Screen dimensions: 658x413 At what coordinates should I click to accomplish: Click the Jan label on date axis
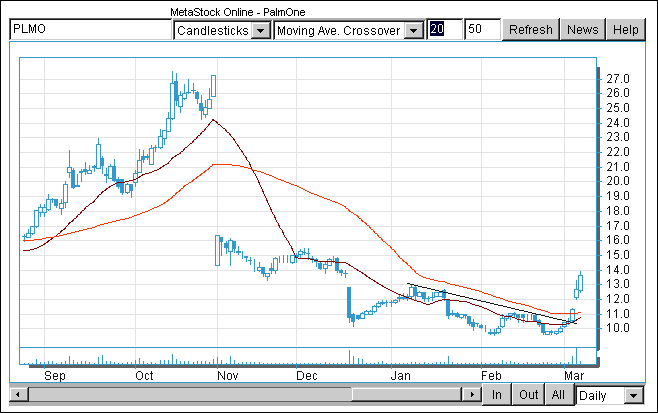pos(400,375)
